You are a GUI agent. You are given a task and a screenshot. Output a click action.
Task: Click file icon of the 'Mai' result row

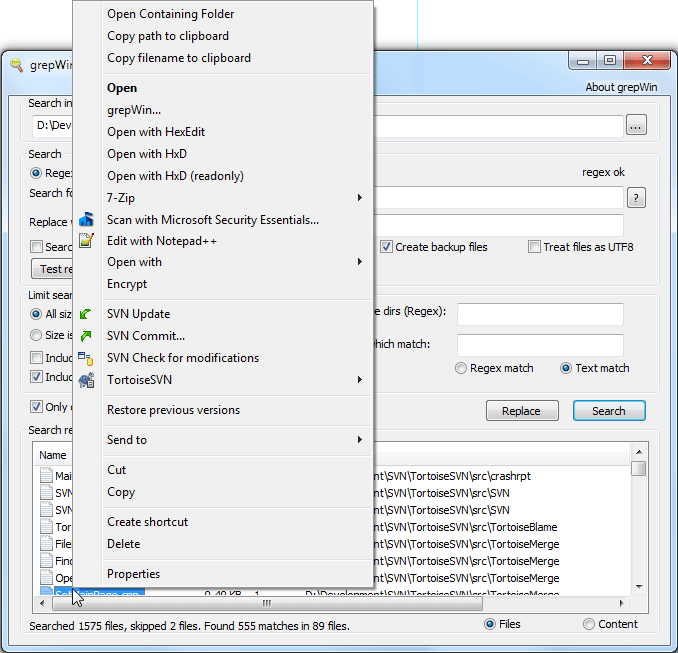click(x=46, y=475)
